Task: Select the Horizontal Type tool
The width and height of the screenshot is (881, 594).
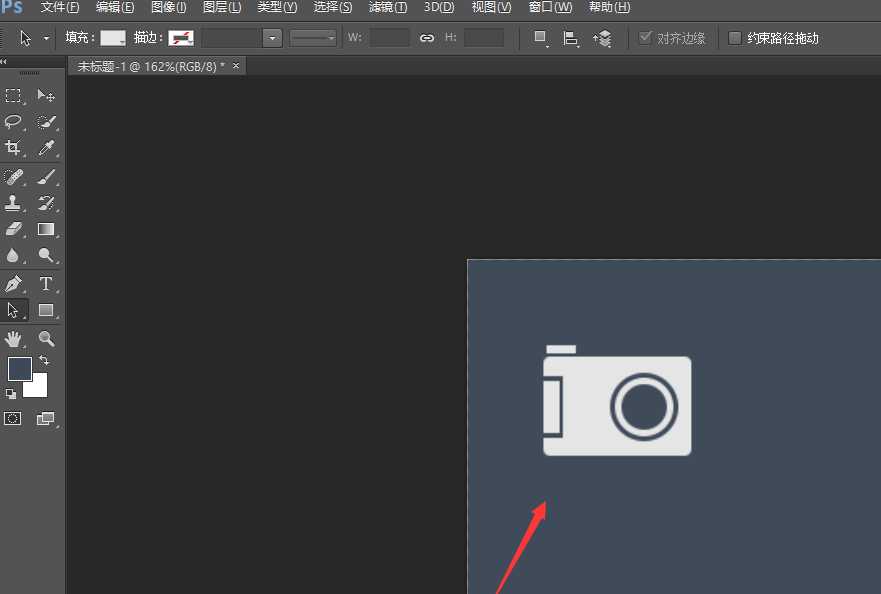Action: point(46,284)
